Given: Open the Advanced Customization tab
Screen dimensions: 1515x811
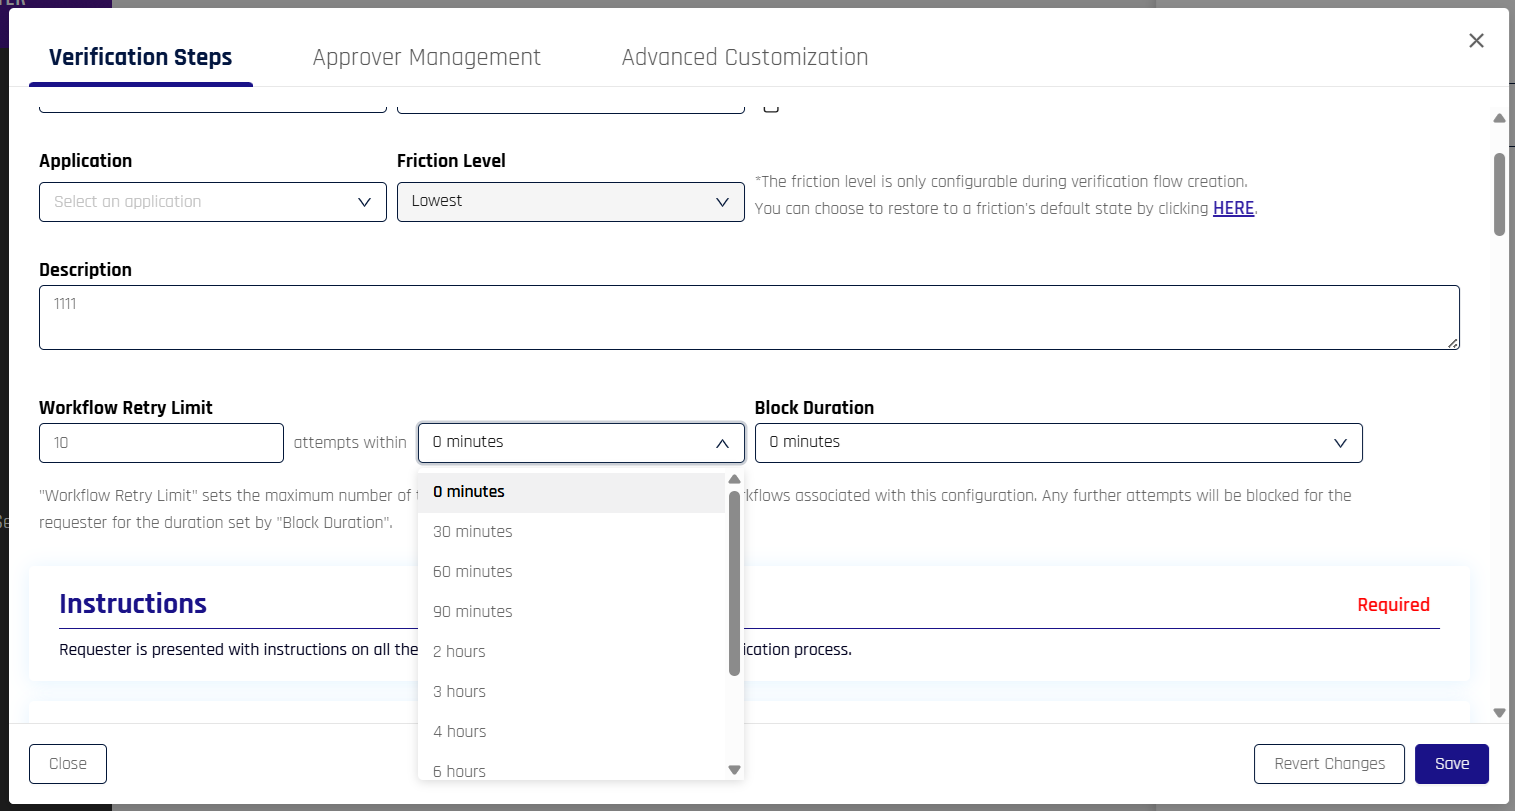Looking at the screenshot, I should [744, 58].
